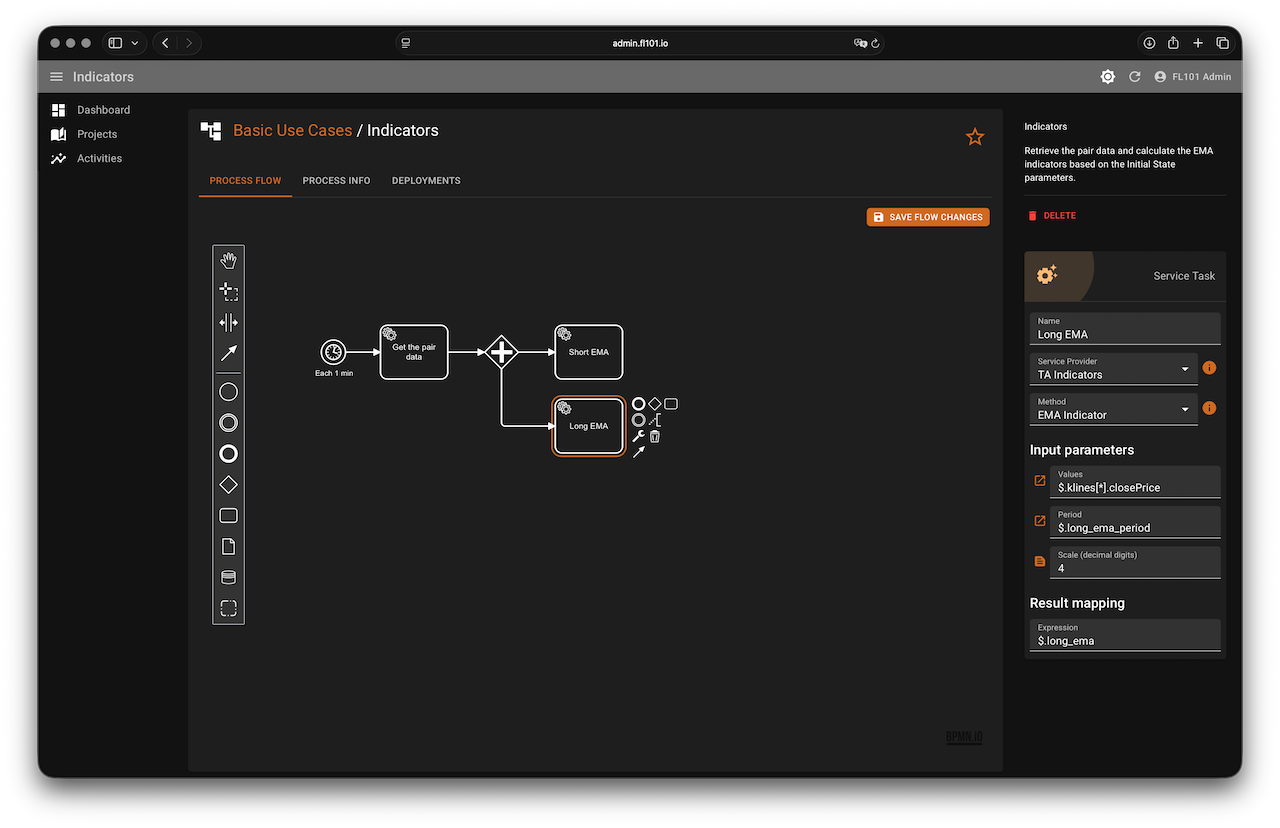Open theme settings via the header gear icon

(1107, 77)
